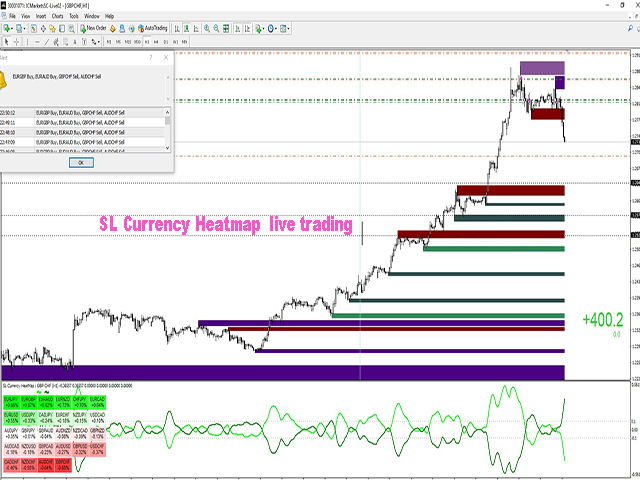Screen dimensions: 640x480
Task: Toggle chart shift icon
Action: [247, 29]
